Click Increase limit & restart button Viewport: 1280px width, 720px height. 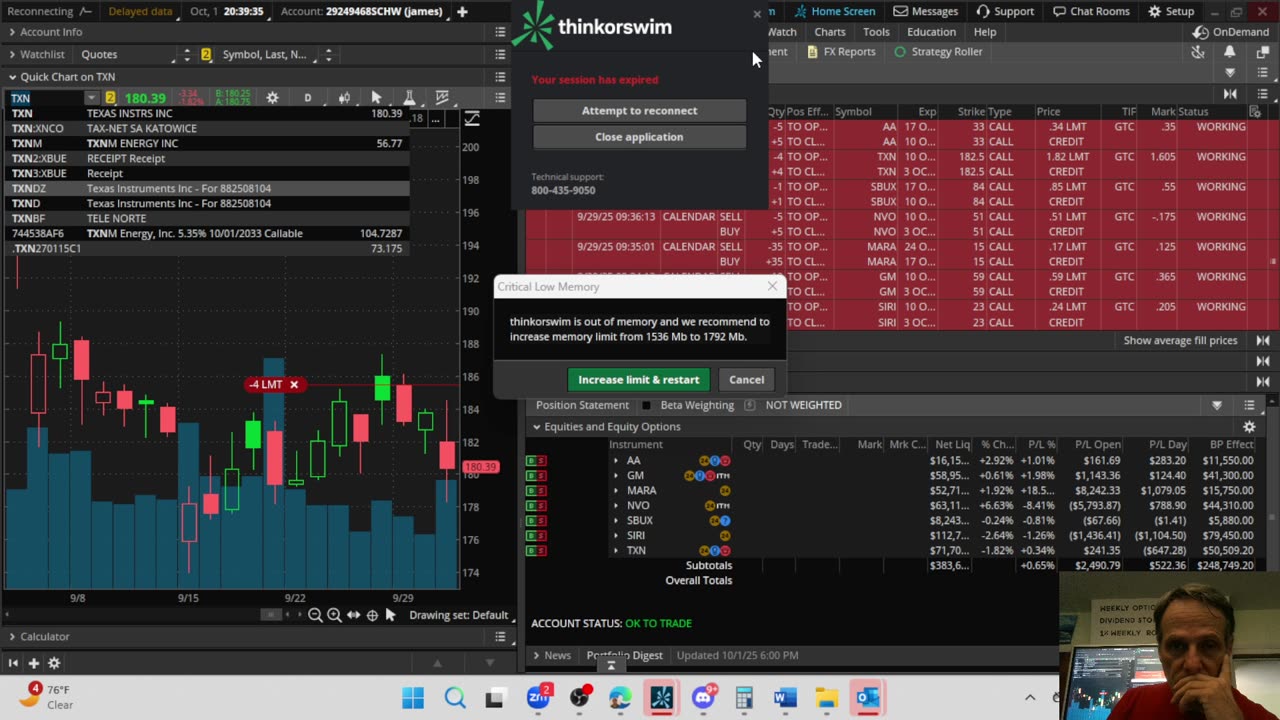(x=638, y=380)
